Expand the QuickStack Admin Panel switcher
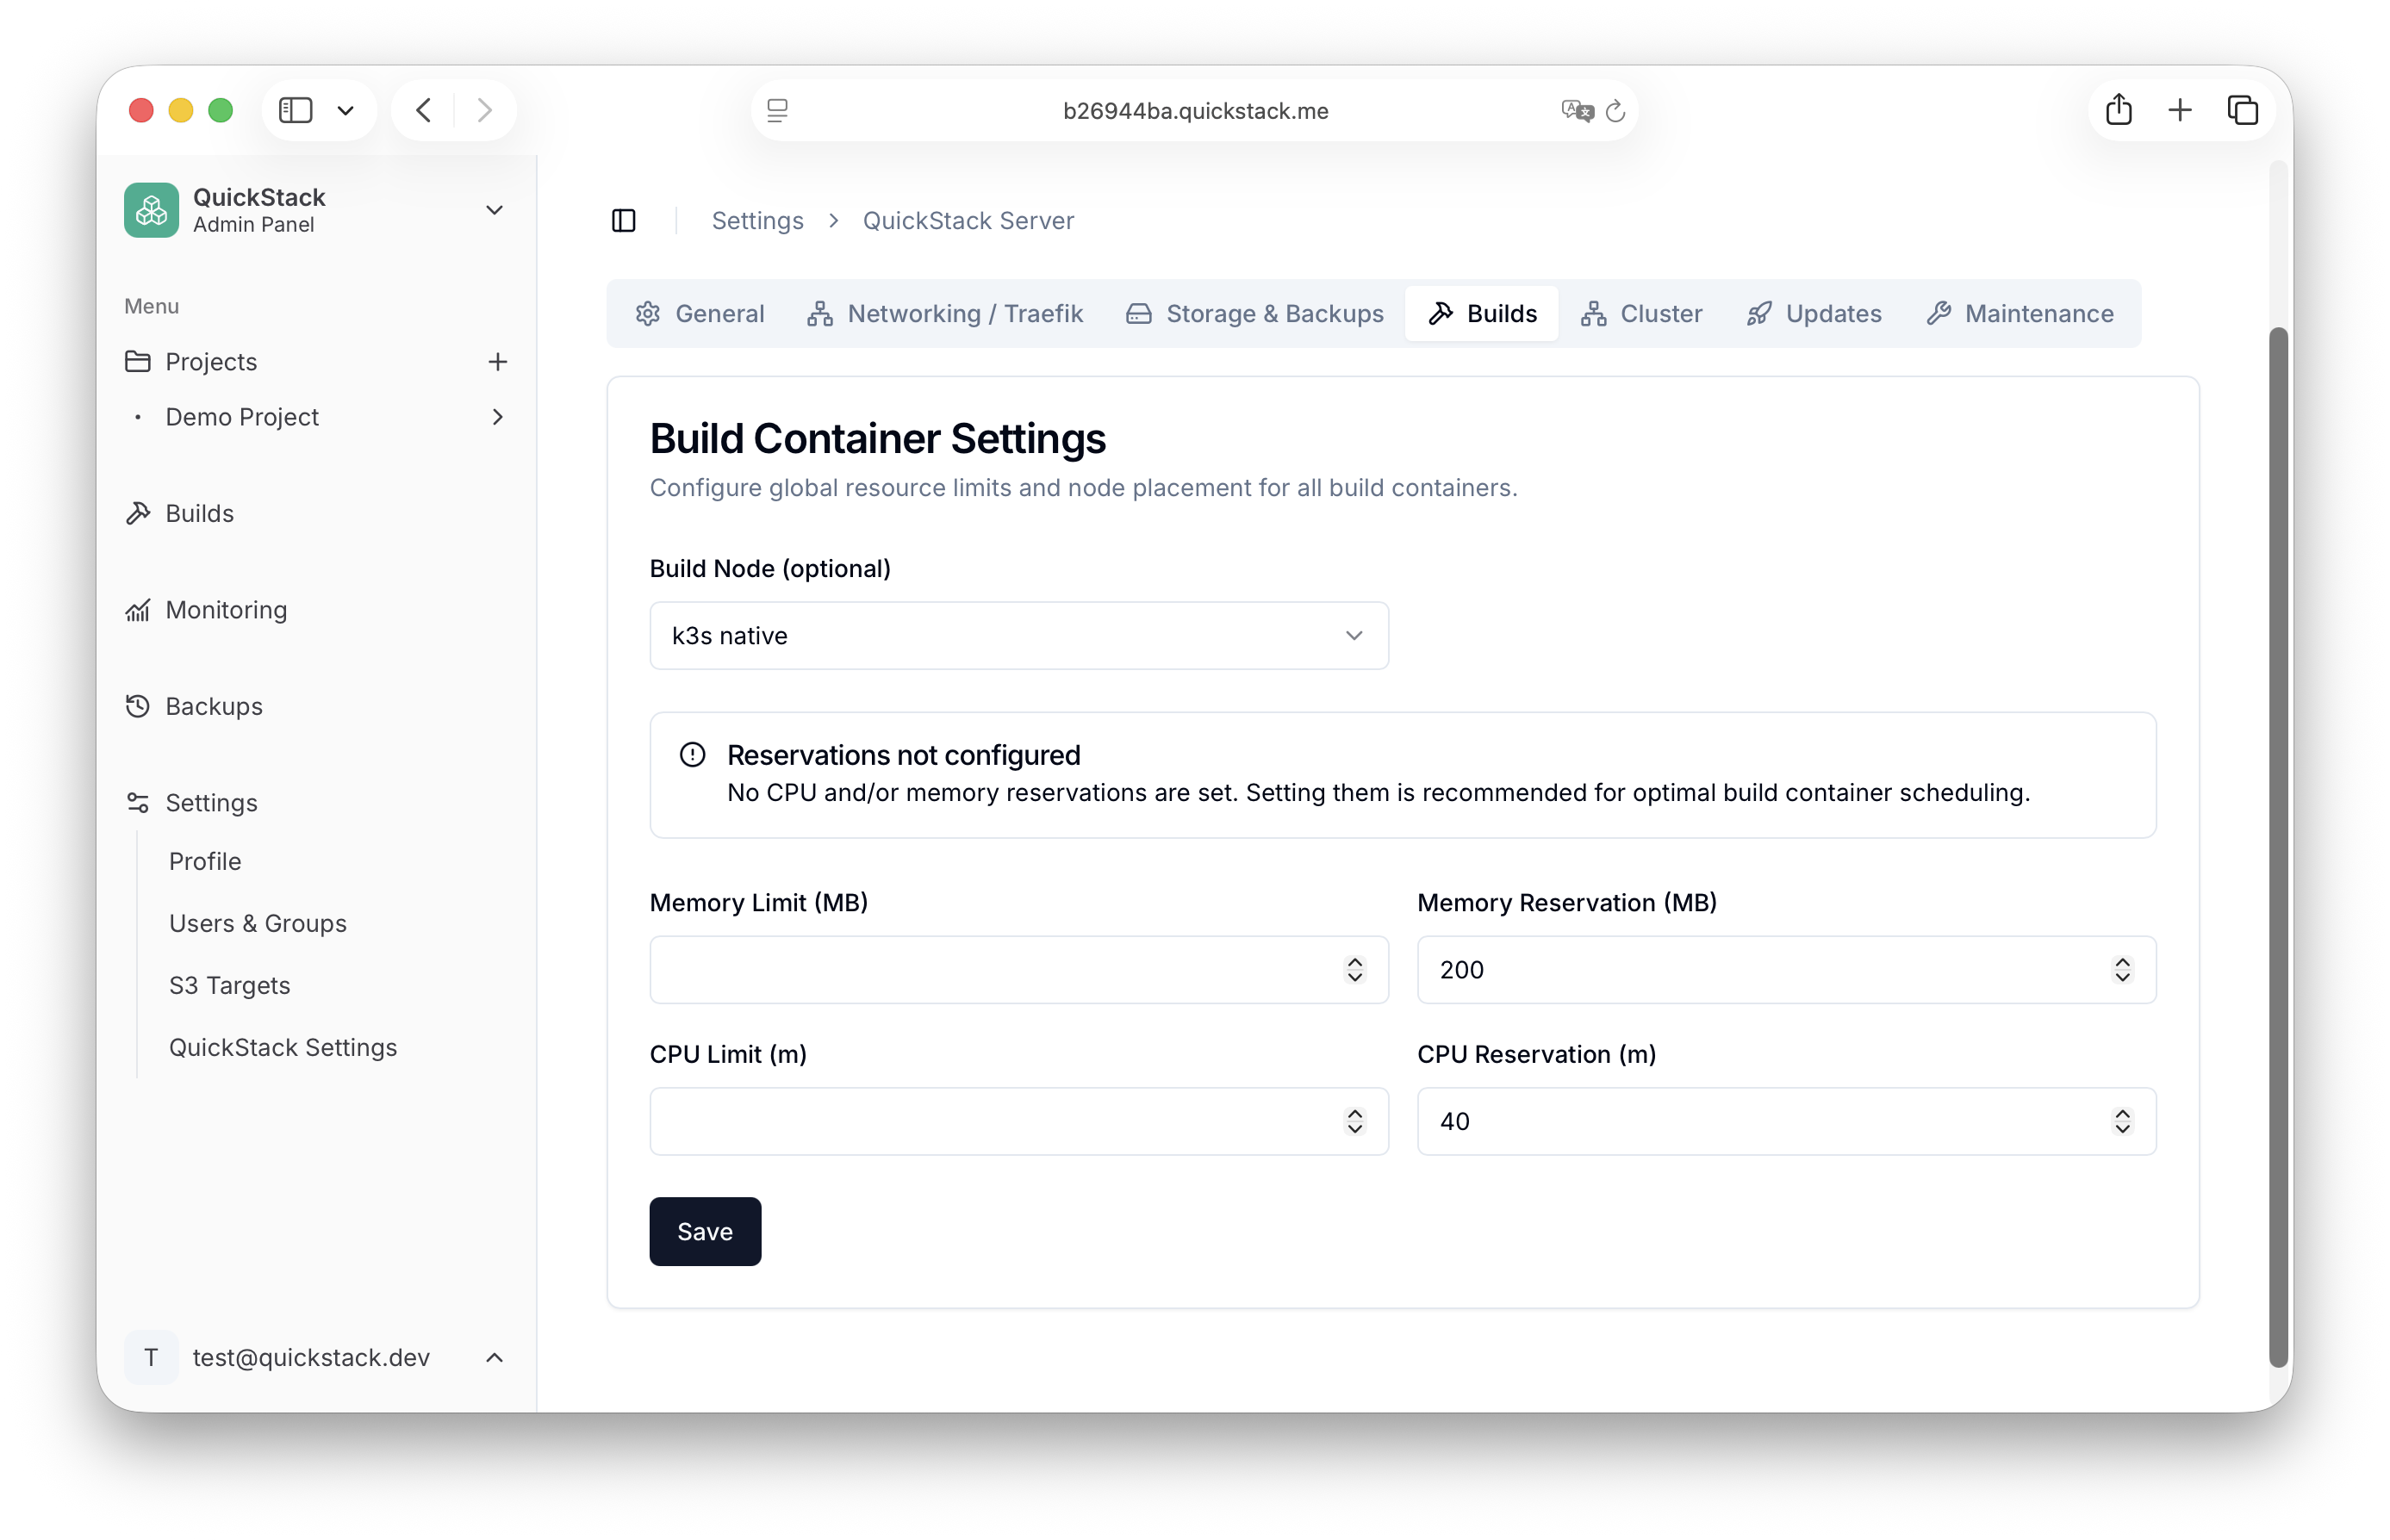This screenshot has height=1540, width=2390. pyautogui.click(x=494, y=210)
